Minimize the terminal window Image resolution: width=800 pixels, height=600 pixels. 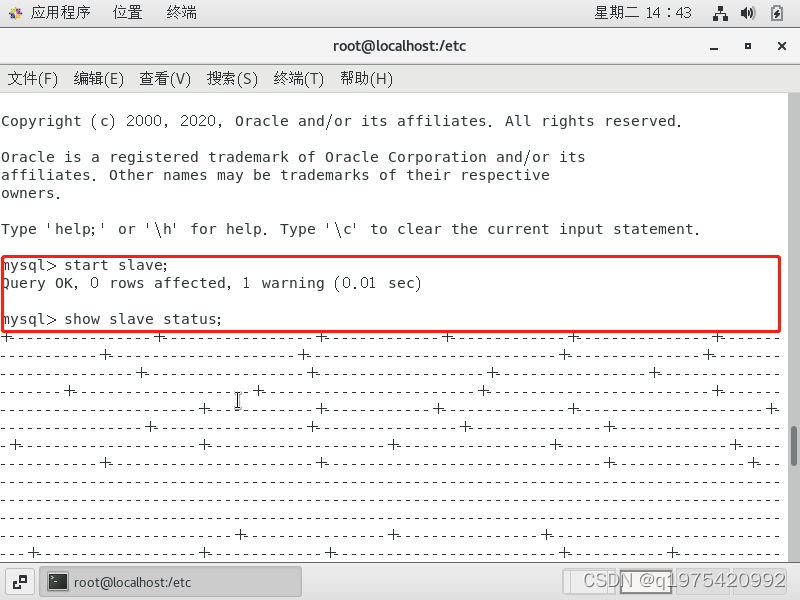point(714,46)
